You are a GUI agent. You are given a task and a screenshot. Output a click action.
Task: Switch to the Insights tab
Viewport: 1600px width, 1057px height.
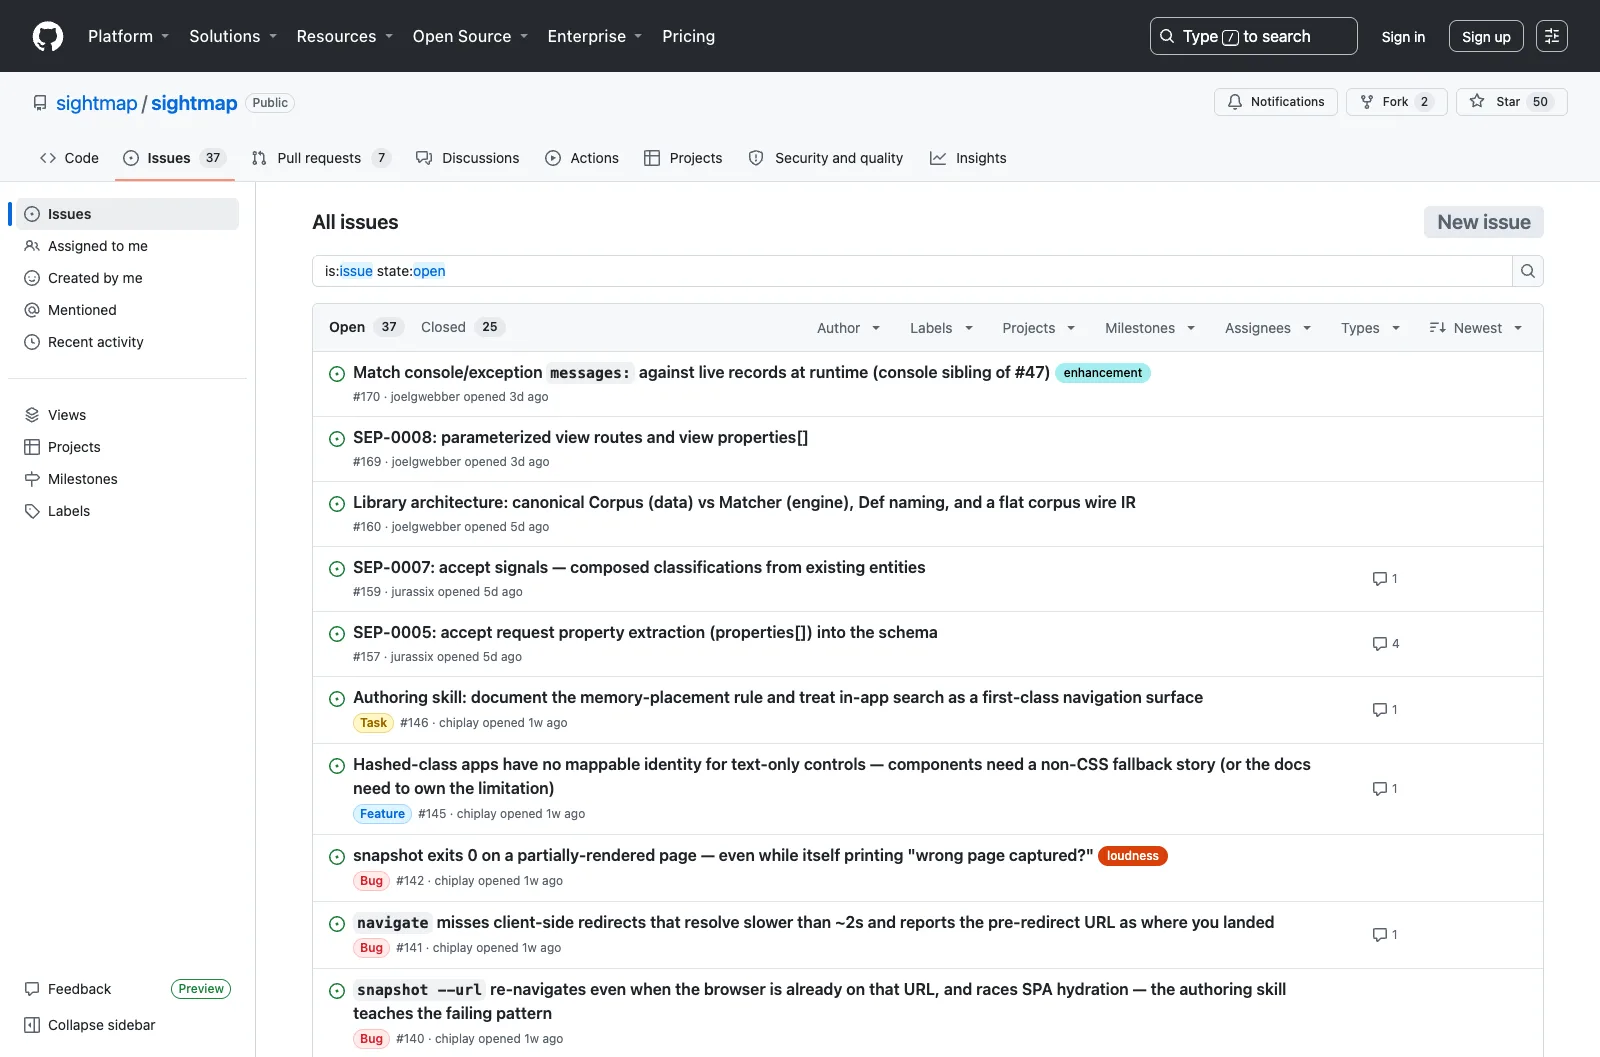tap(968, 158)
